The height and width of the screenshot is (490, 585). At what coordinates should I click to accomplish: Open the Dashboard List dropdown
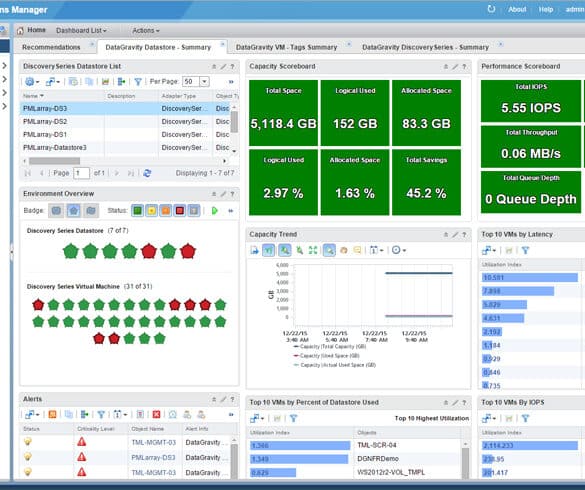(x=81, y=31)
